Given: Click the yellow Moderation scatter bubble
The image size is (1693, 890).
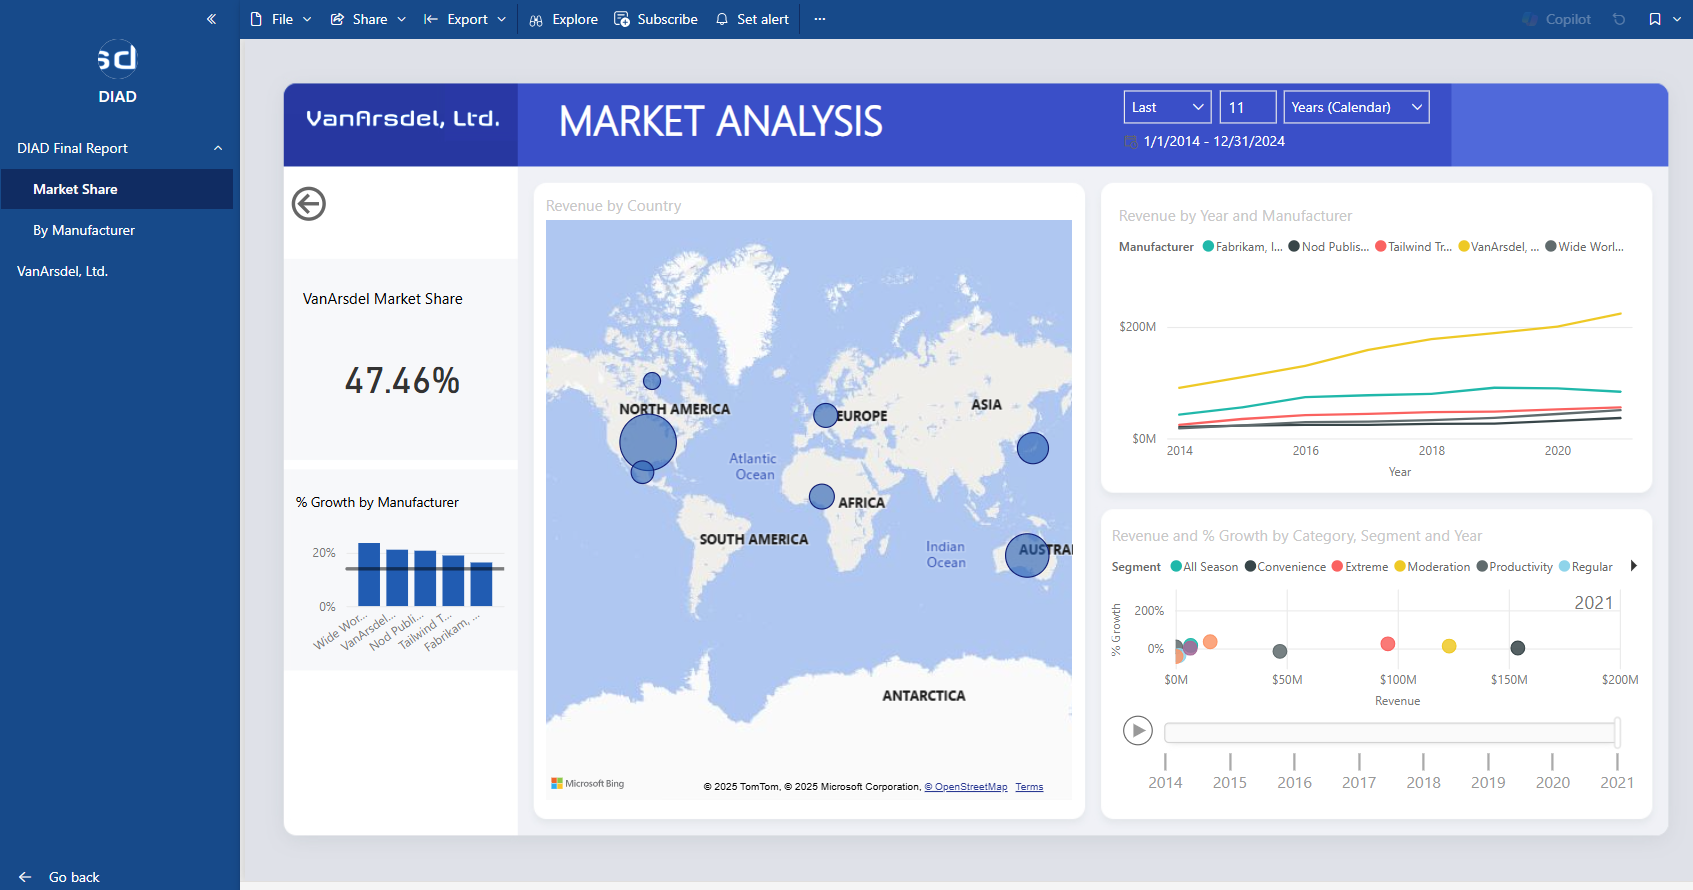Looking at the screenshot, I should (1449, 646).
